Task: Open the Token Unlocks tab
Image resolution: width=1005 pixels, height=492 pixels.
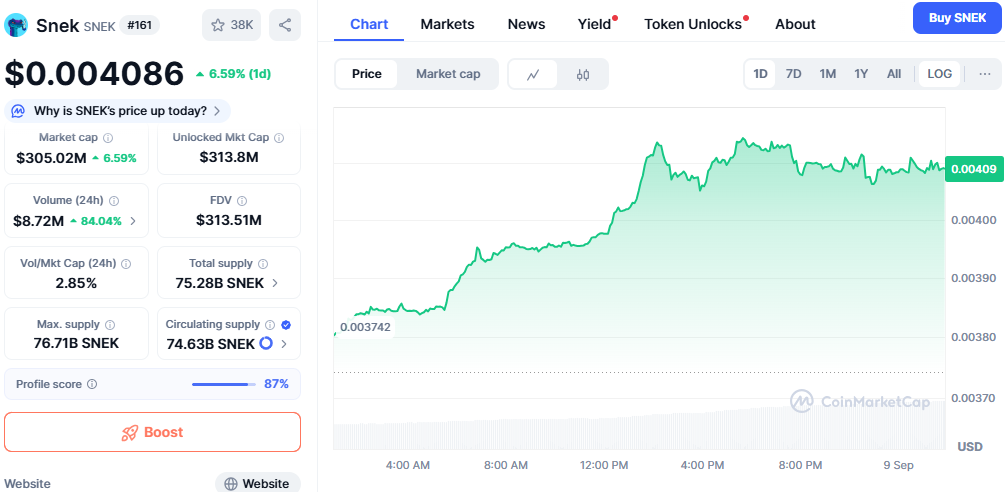Action: [693, 24]
